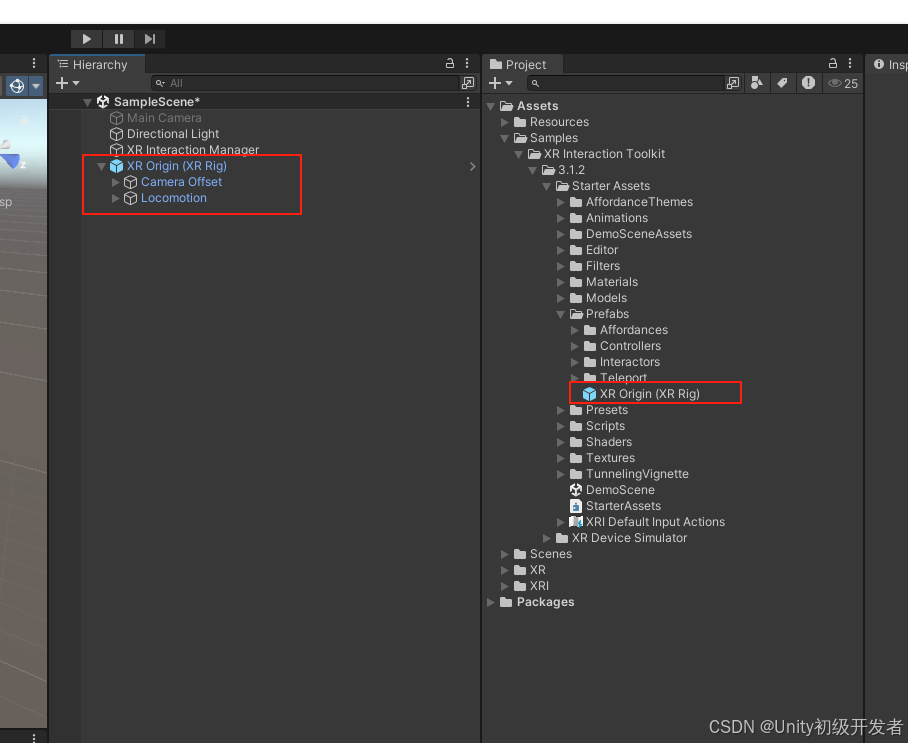Click the Pause button
908x743 pixels.
click(x=119, y=39)
